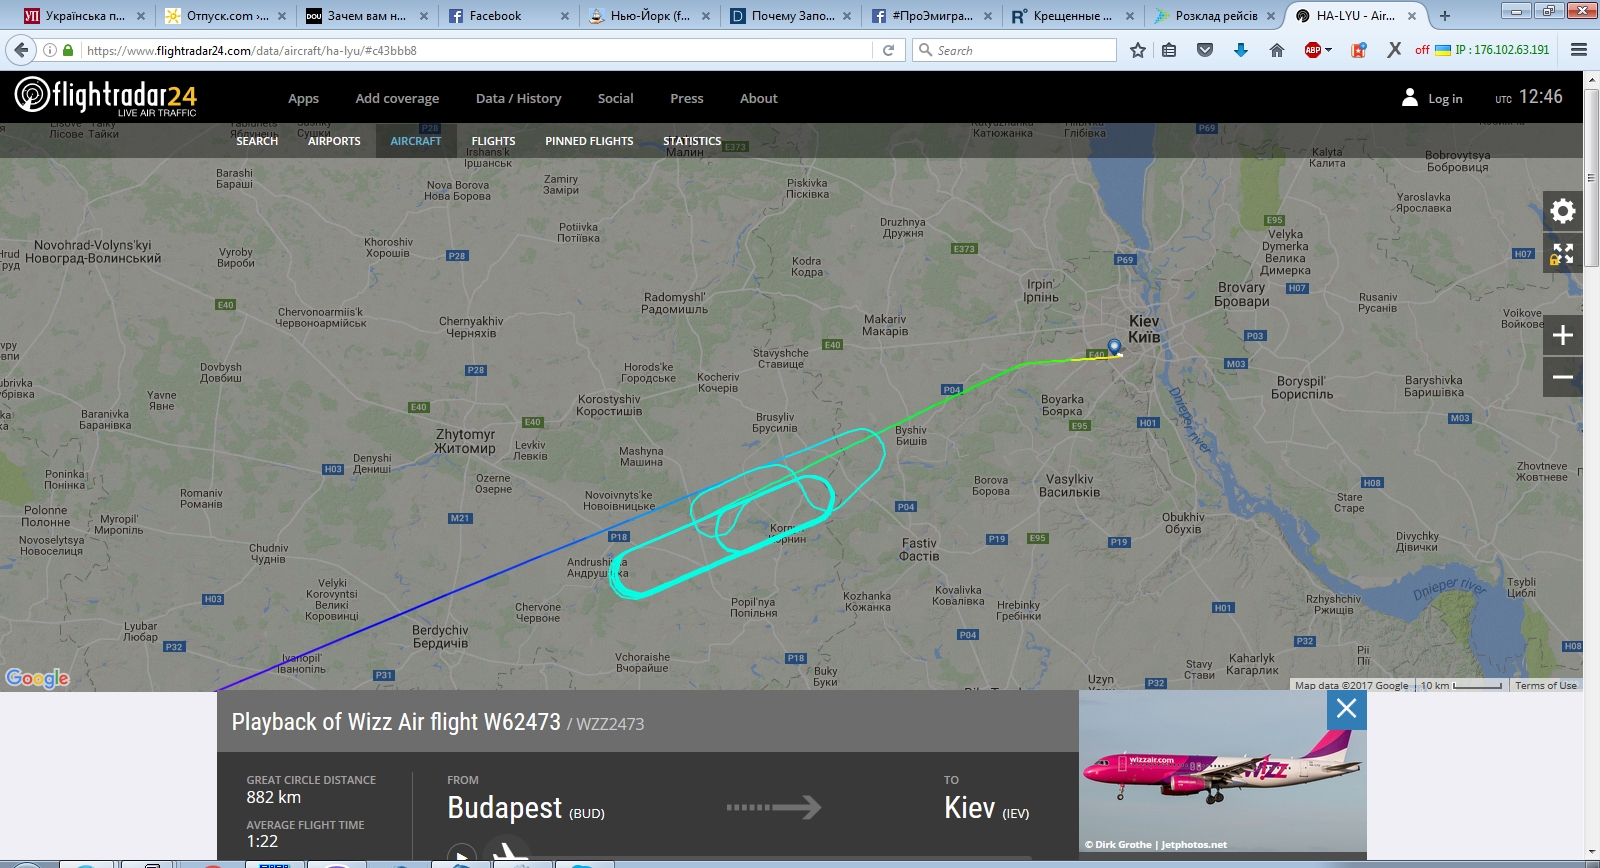Bookmark this page with star icon
1600x868 pixels.
click(x=1138, y=50)
